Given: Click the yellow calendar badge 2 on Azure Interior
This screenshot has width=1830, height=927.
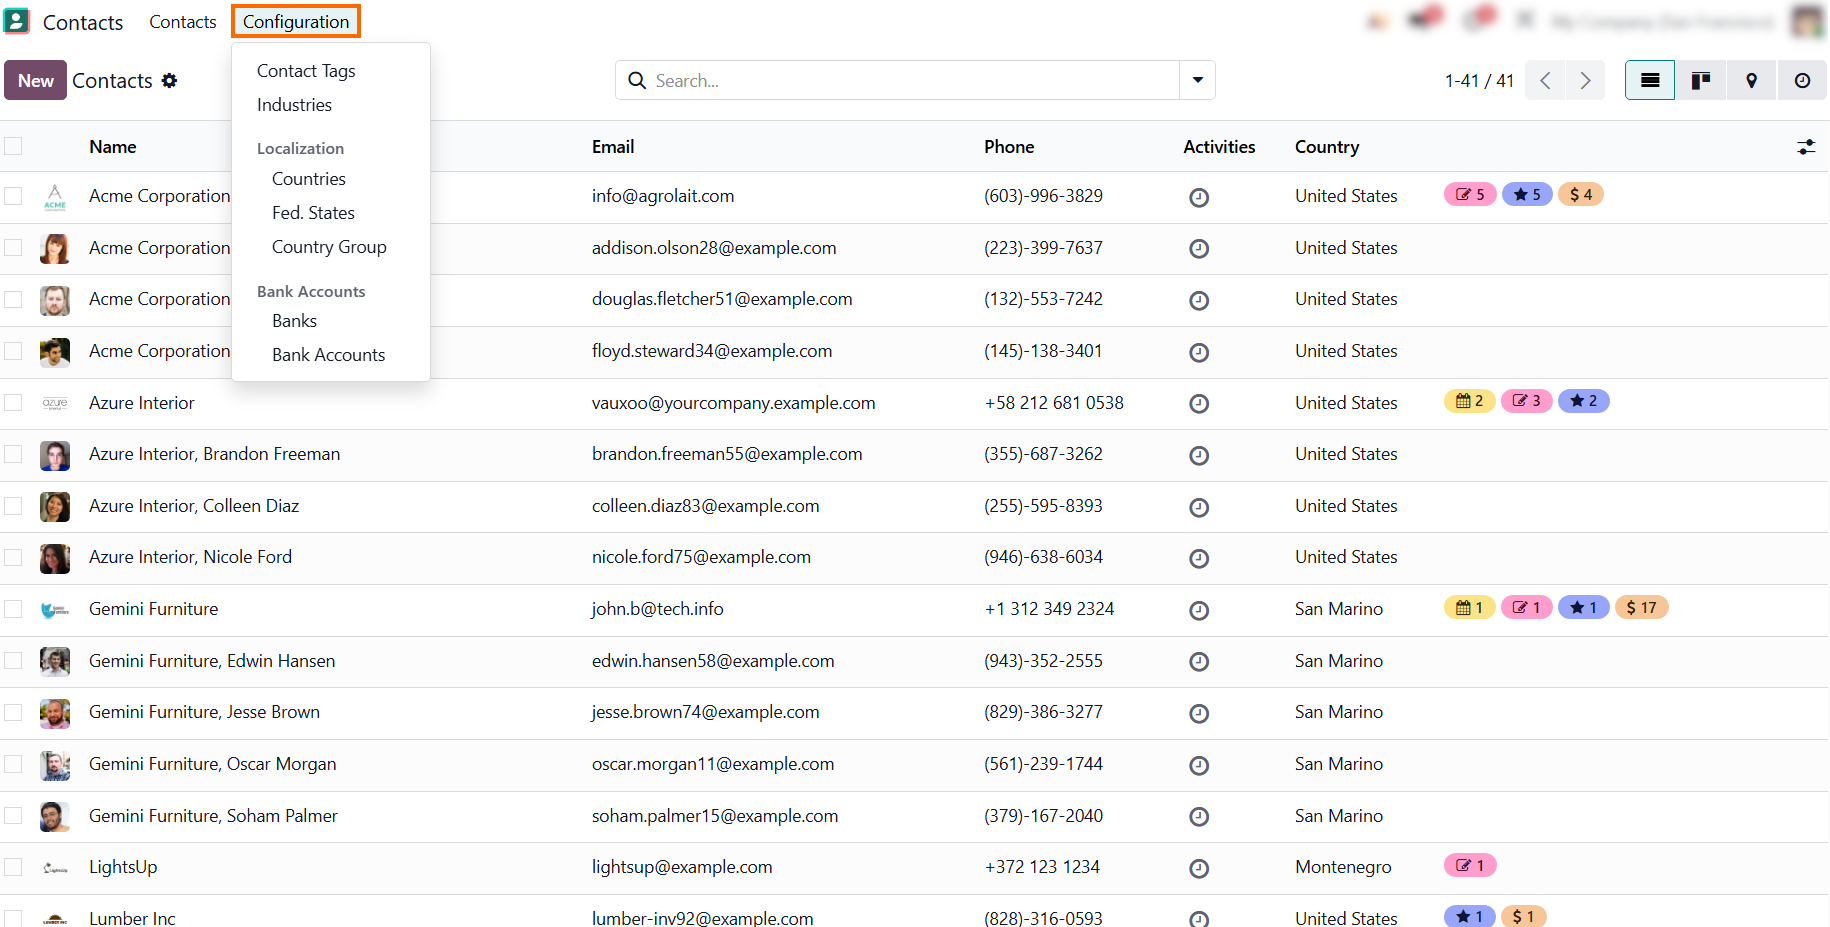Looking at the screenshot, I should click(x=1470, y=401).
